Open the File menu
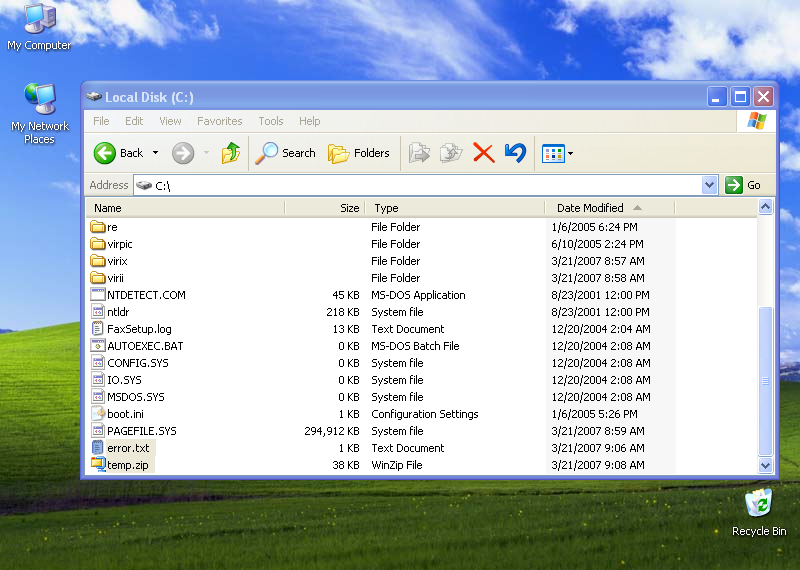Screen dimensions: 800x570 pos(101,121)
